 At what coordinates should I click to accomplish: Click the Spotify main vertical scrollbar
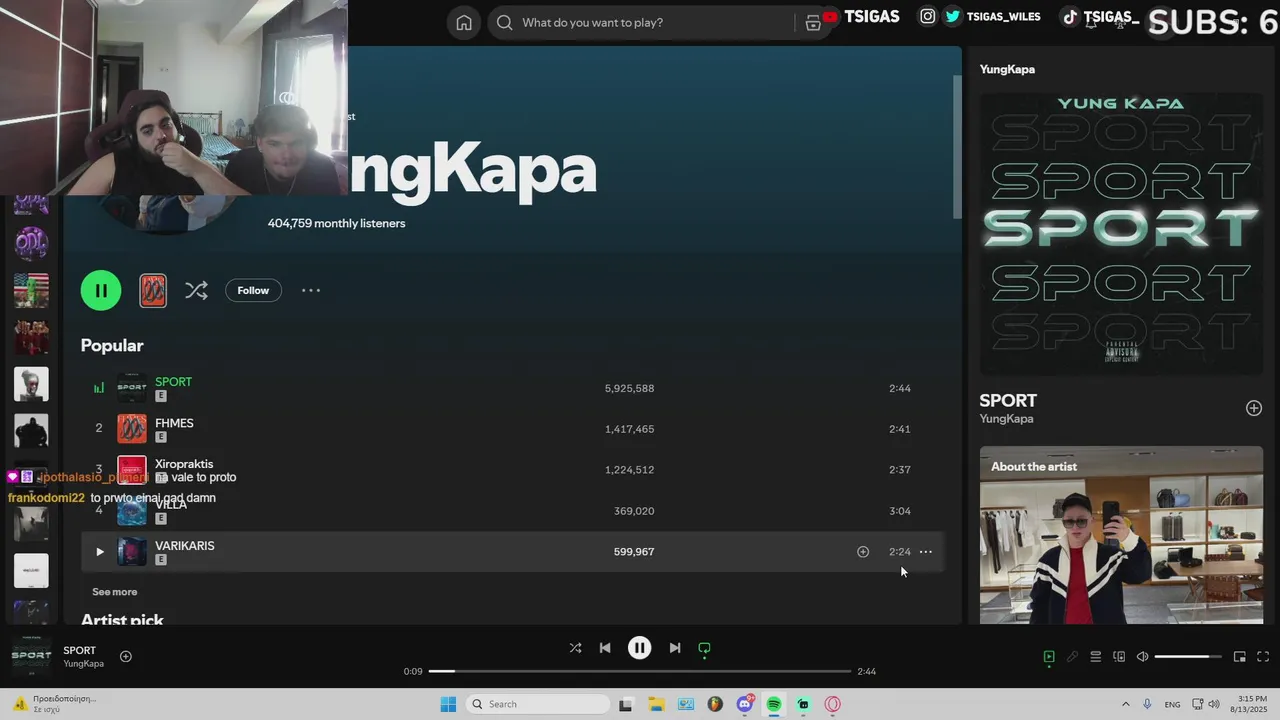[x=957, y=145]
